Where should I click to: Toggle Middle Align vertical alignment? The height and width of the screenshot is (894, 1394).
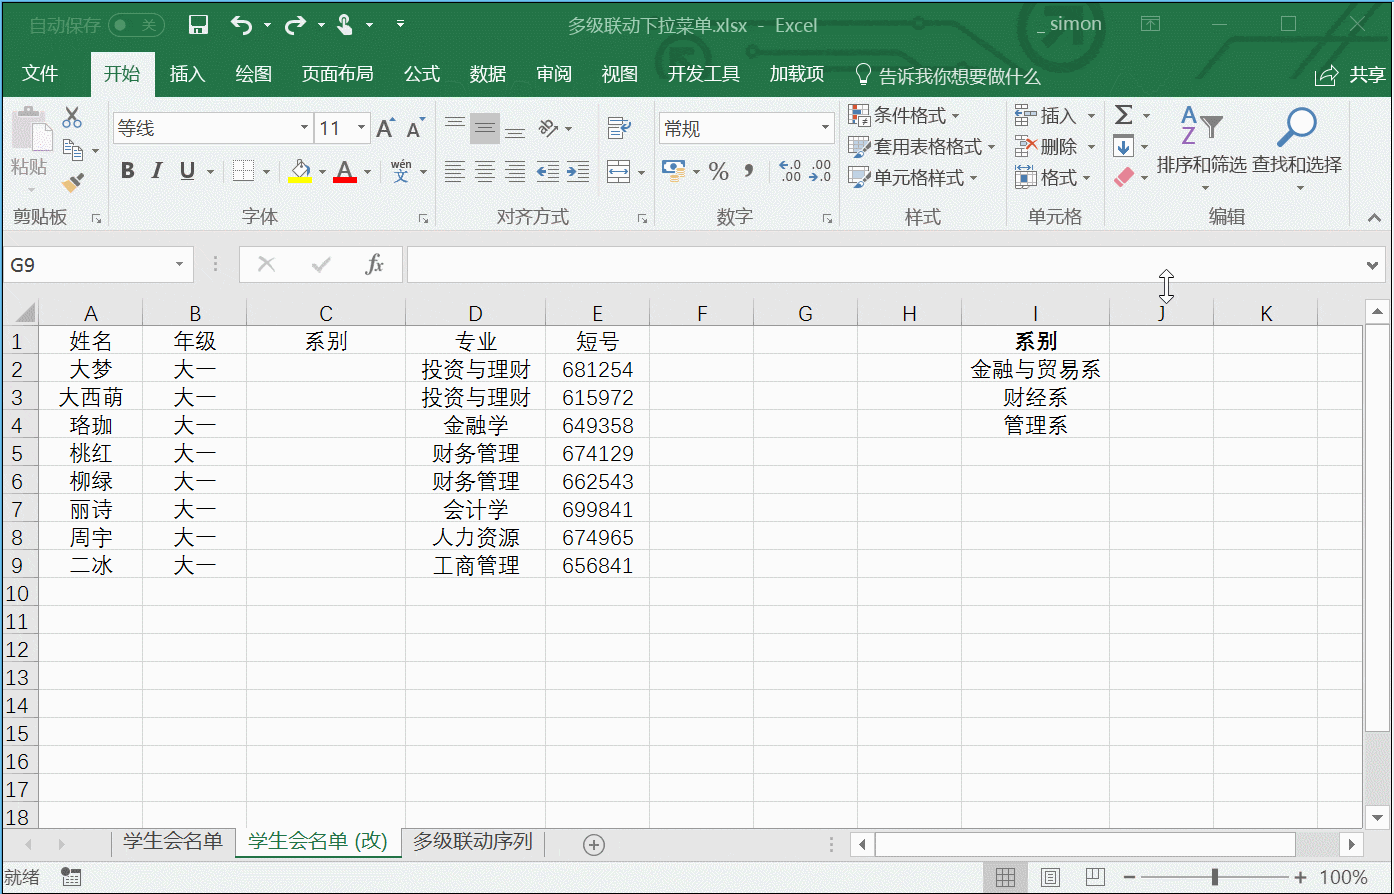tap(485, 128)
